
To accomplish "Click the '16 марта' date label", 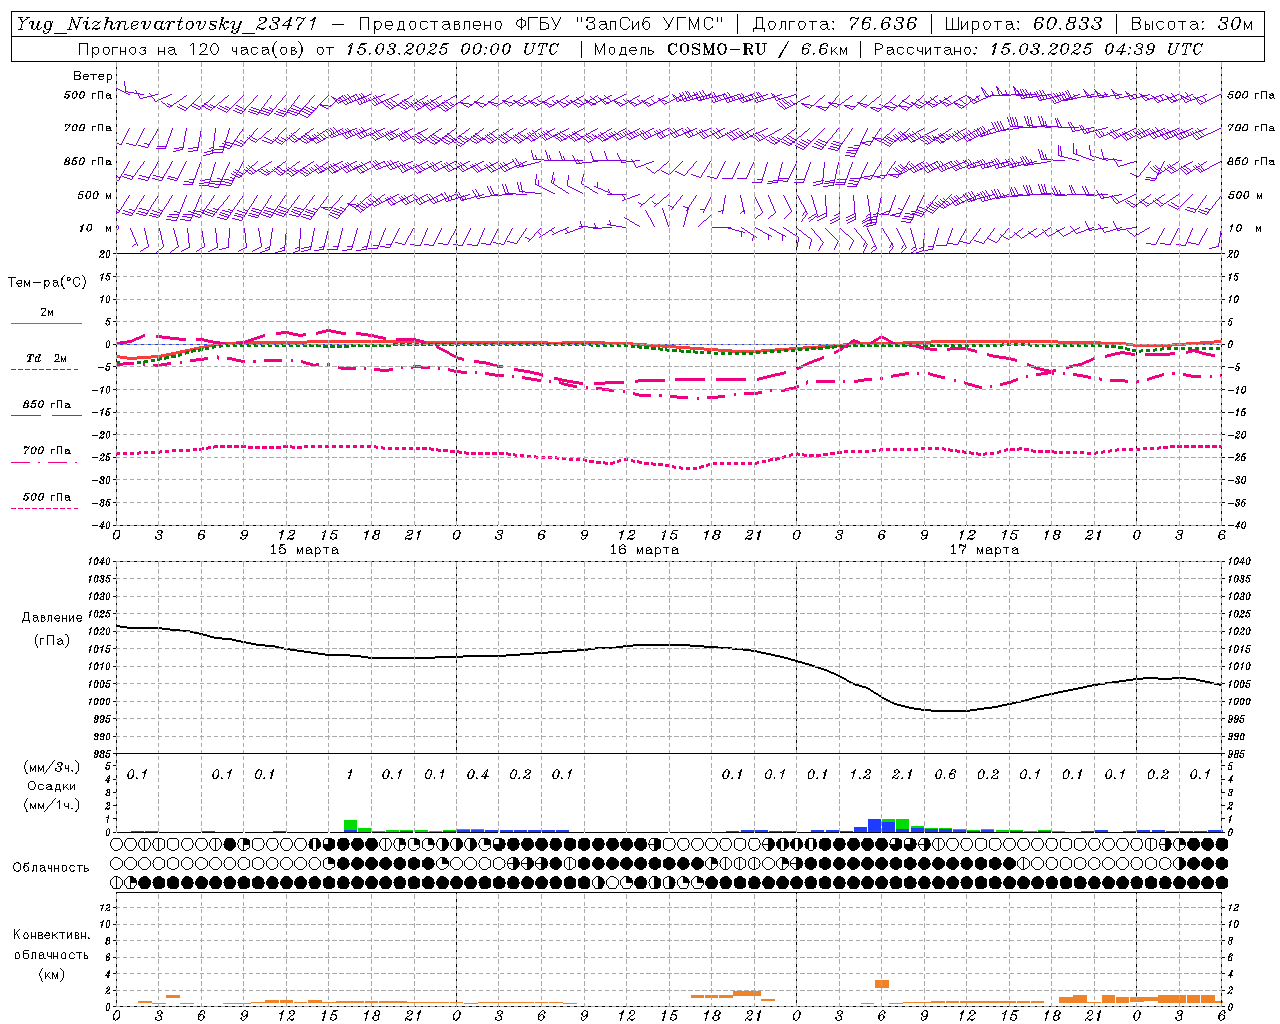I will [x=645, y=550].
